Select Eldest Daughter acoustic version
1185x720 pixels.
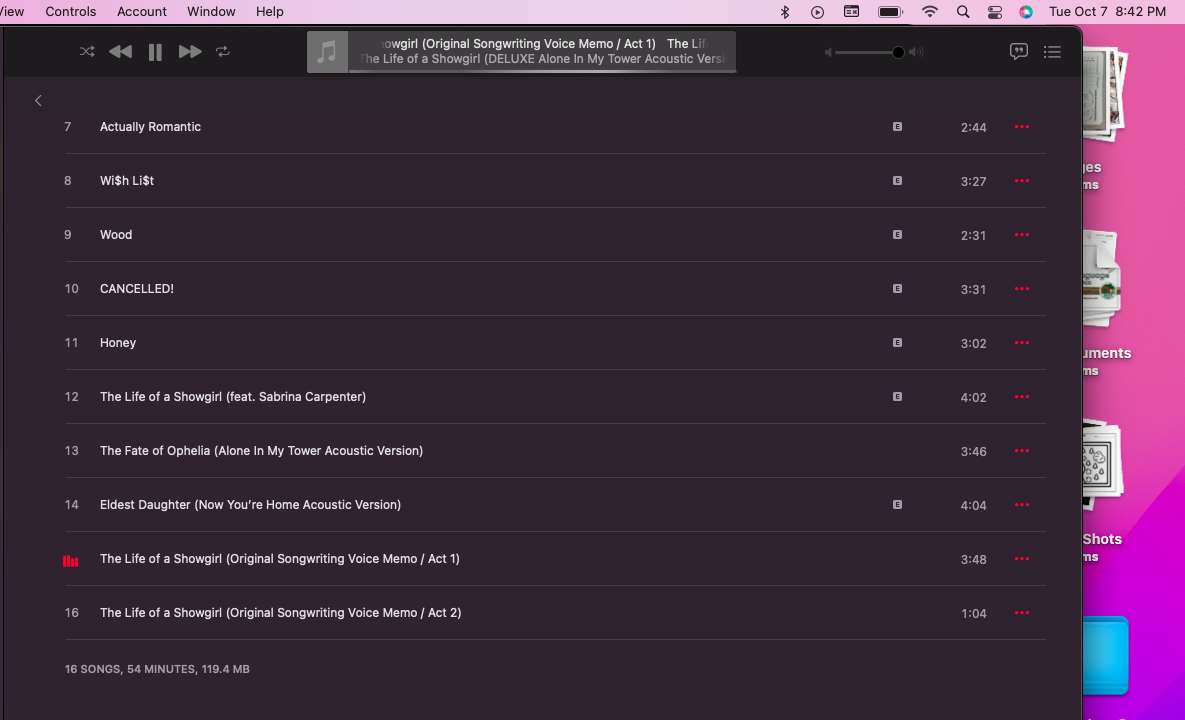(x=250, y=505)
